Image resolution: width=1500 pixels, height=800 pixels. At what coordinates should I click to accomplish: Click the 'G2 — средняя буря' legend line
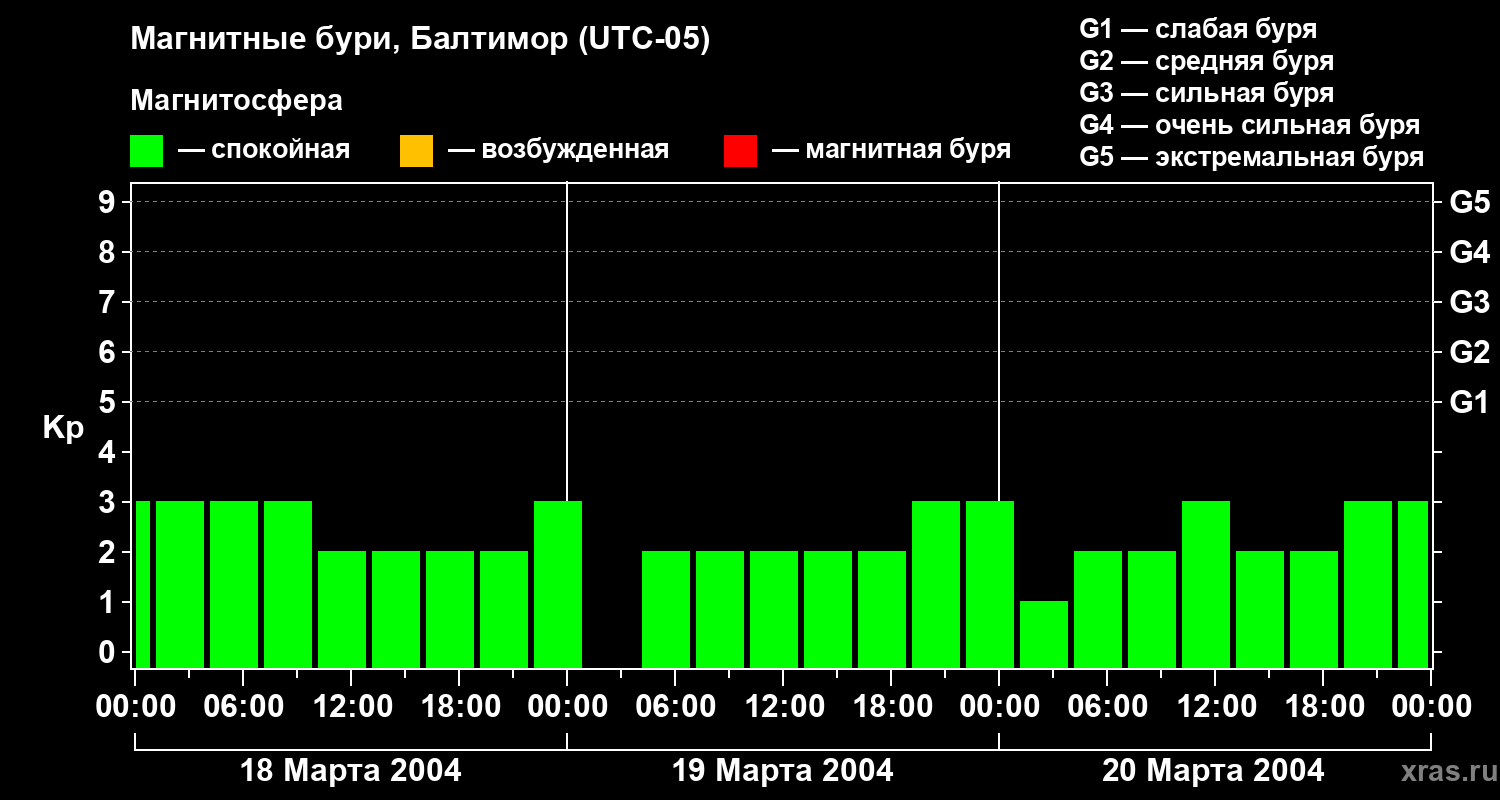pyautogui.click(x=1206, y=61)
